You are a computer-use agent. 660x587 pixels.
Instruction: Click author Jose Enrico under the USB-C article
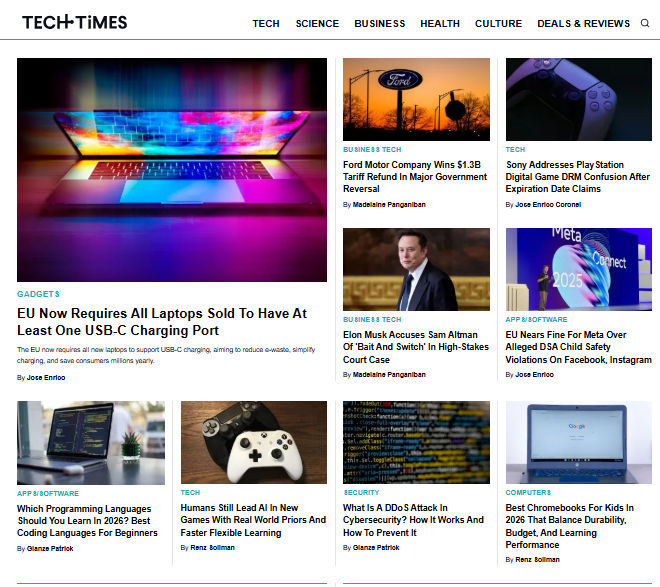pyautogui.click(x=46, y=378)
